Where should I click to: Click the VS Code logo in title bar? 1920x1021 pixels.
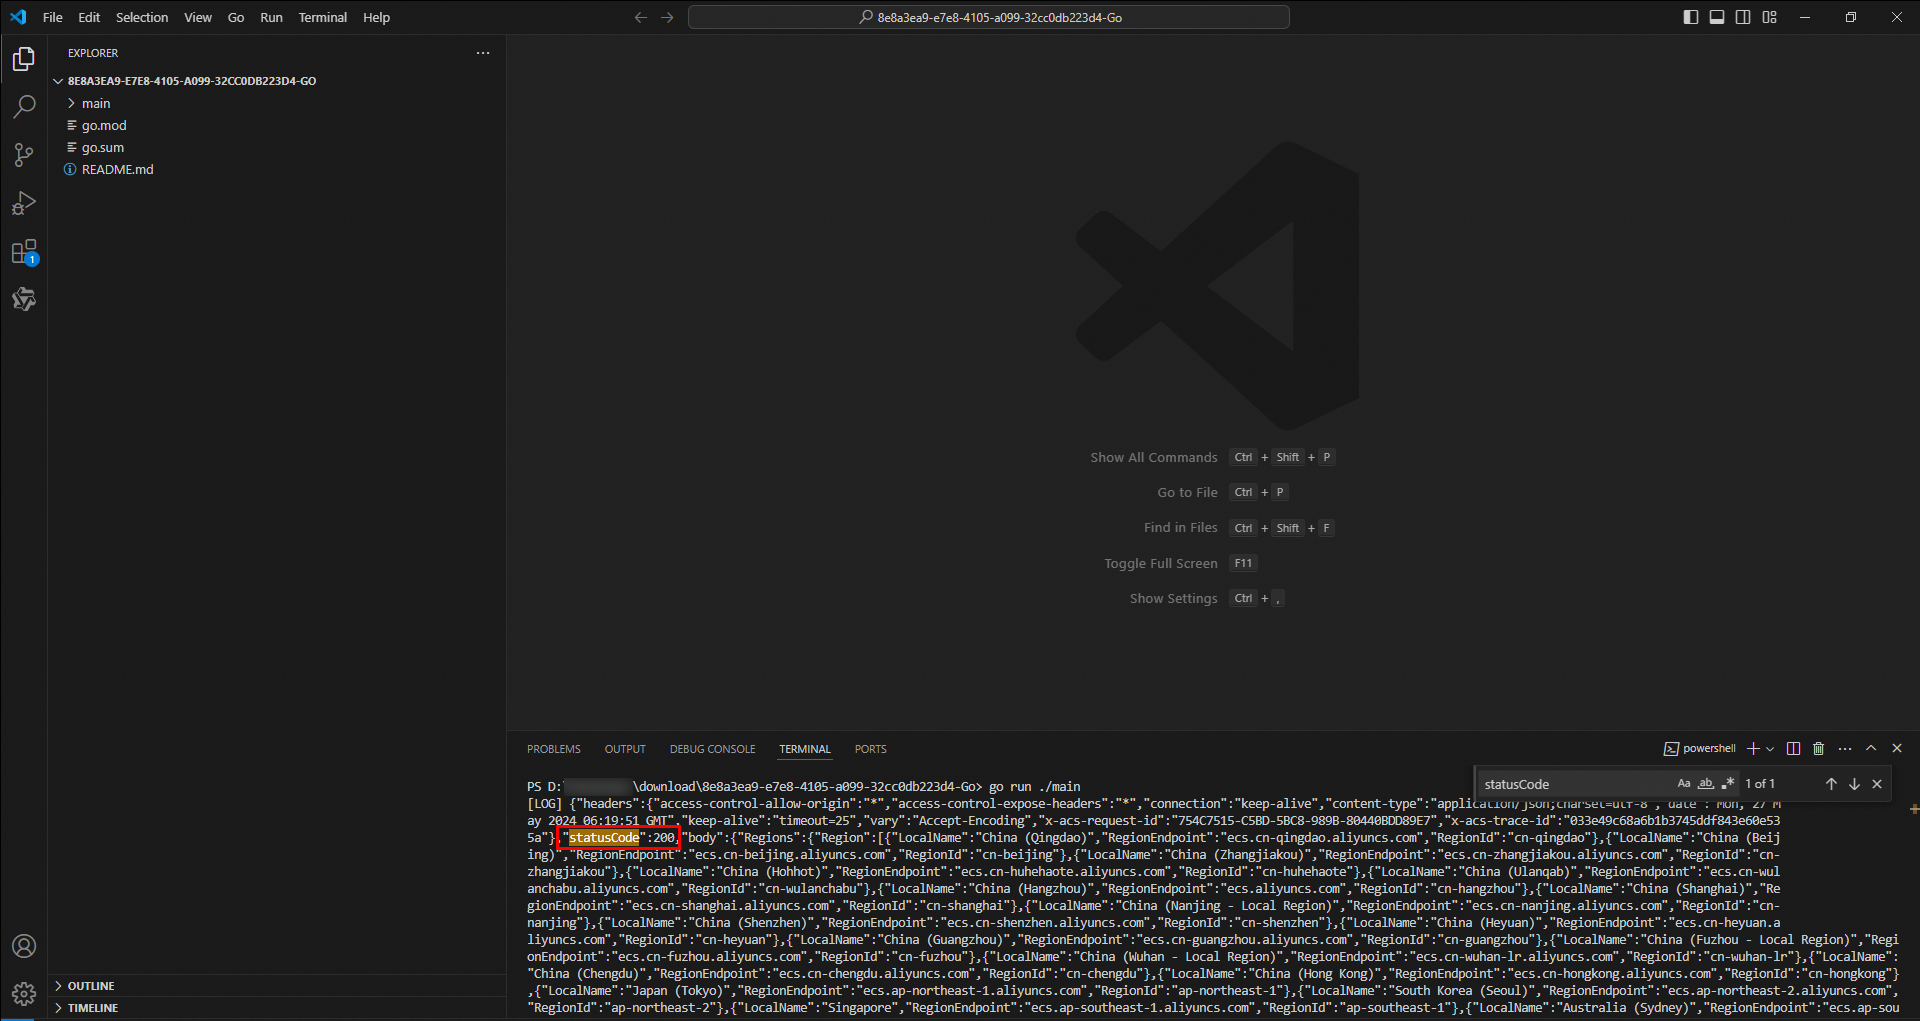point(18,17)
